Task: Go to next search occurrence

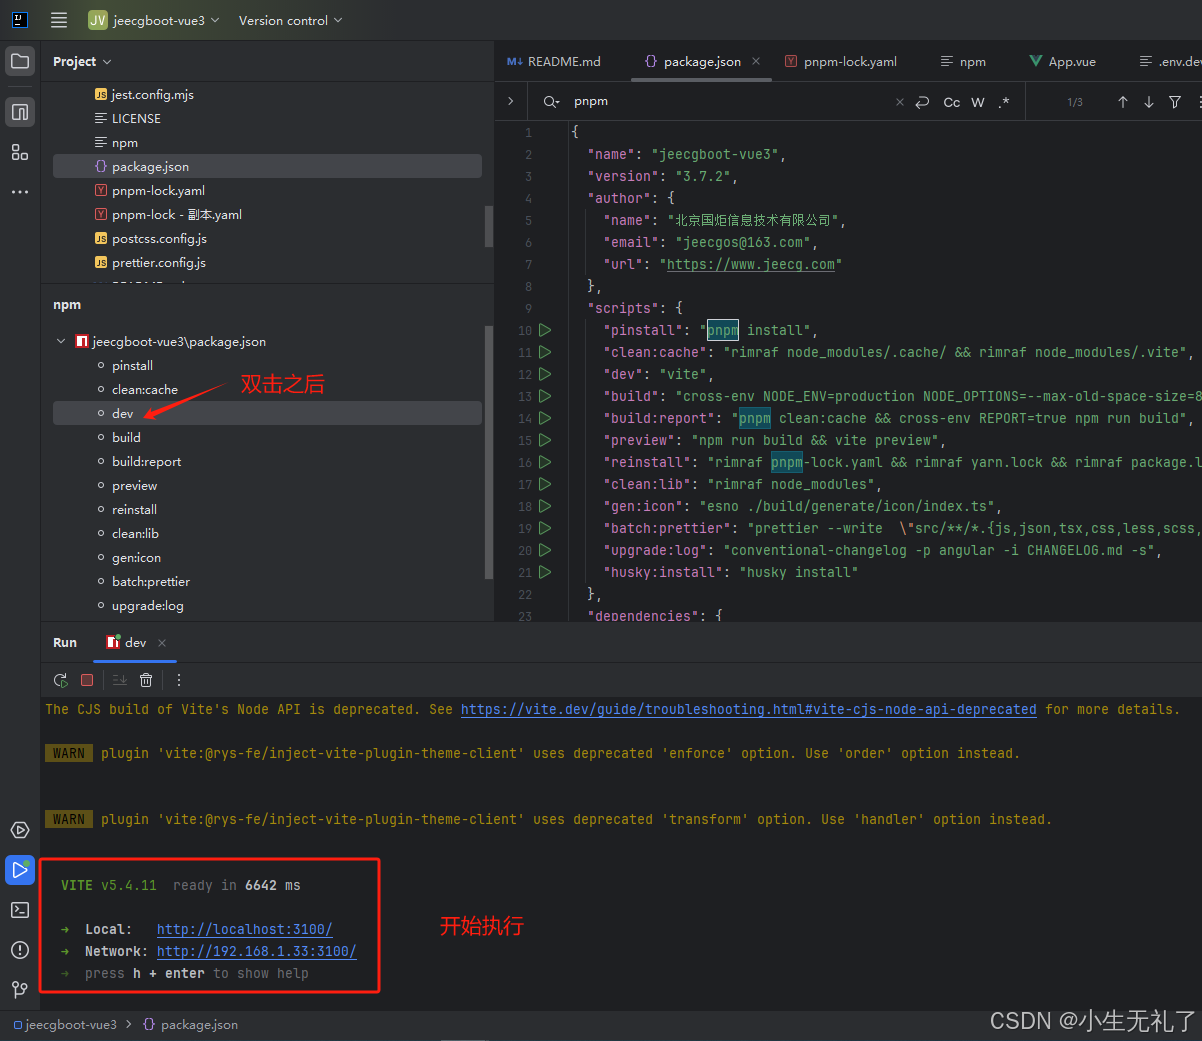Action: coord(1149,102)
